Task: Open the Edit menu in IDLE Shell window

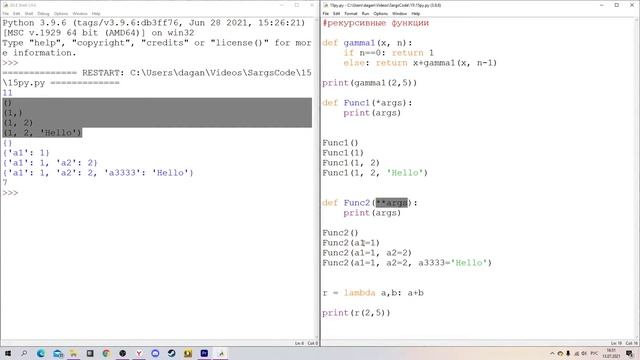Action: pyautogui.click(x=17, y=13)
